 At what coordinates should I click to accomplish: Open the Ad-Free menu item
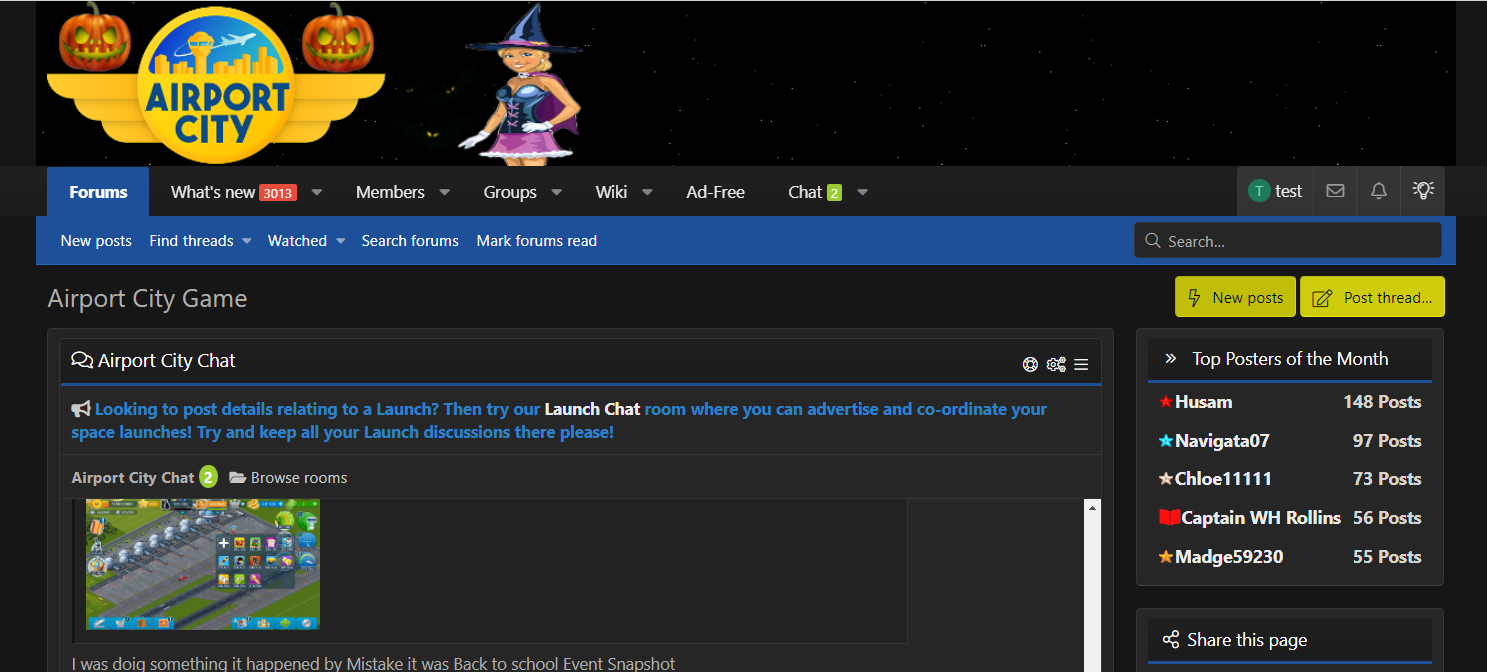pyautogui.click(x=715, y=192)
